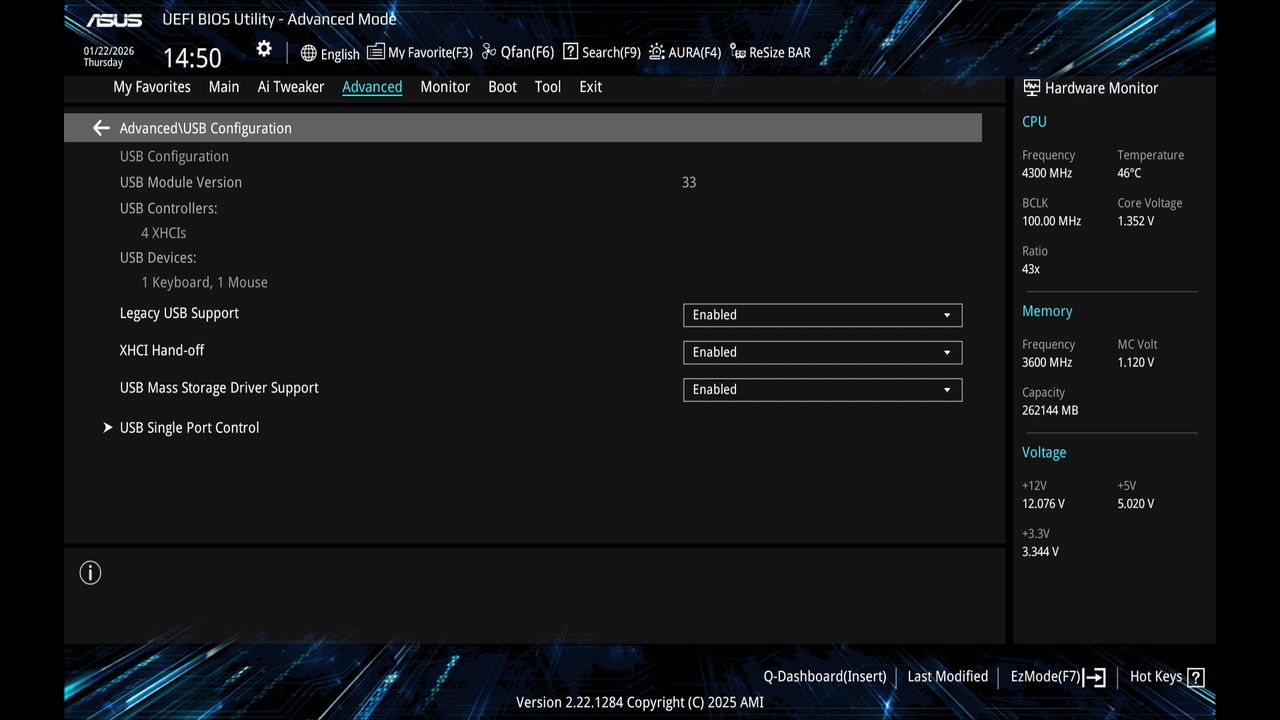Open the settings gear icon
The width and height of the screenshot is (1280, 720).
click(264, 48)
